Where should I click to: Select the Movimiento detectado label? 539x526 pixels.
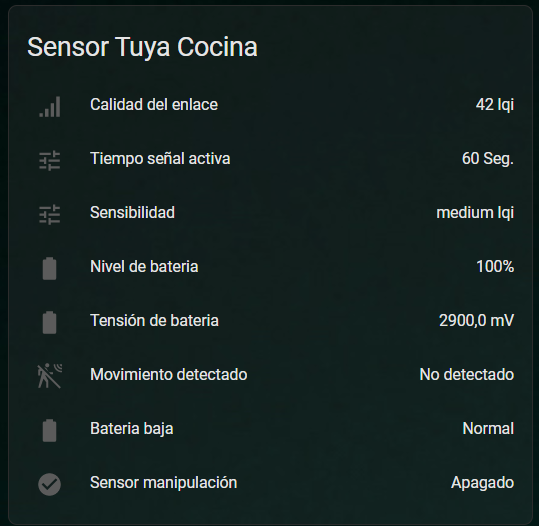click(x=168, y=374)
